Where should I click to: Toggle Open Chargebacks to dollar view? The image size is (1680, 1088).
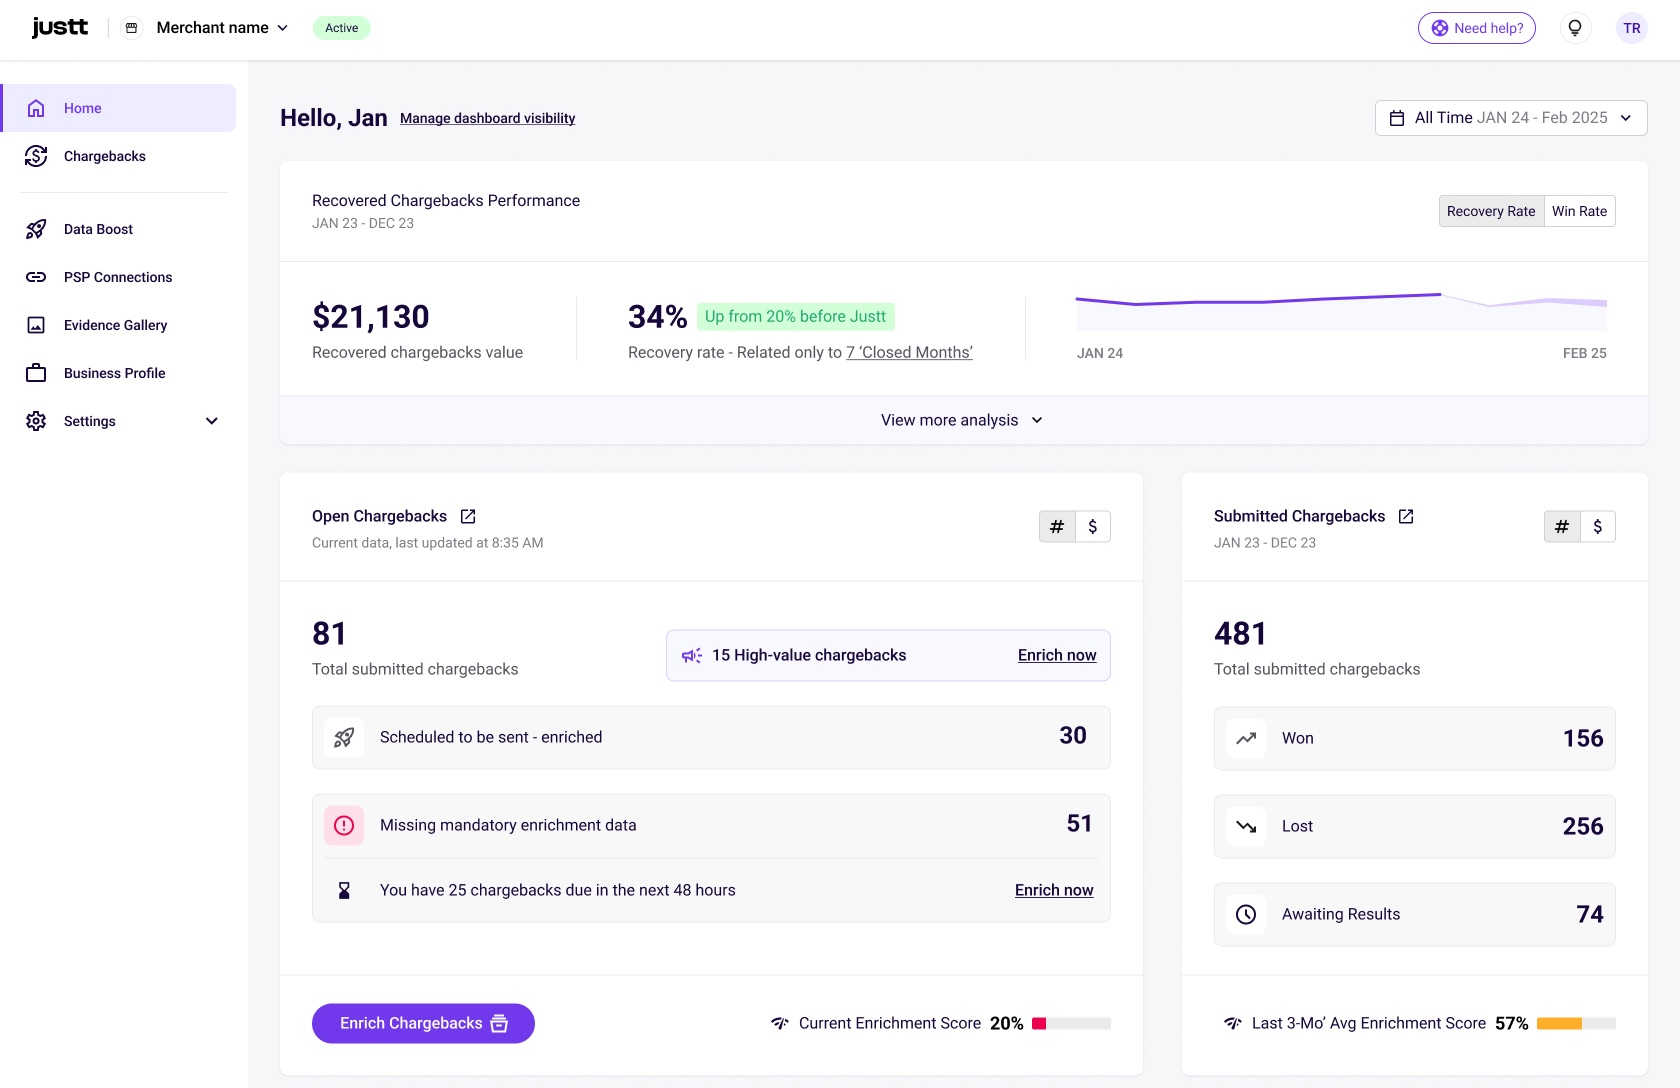(x=1092, y=527)
